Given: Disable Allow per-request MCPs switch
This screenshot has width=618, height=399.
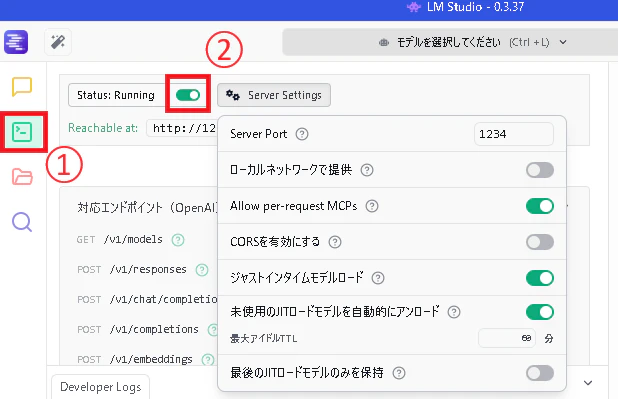Looking at the screenshot, I should click(540, 206).
